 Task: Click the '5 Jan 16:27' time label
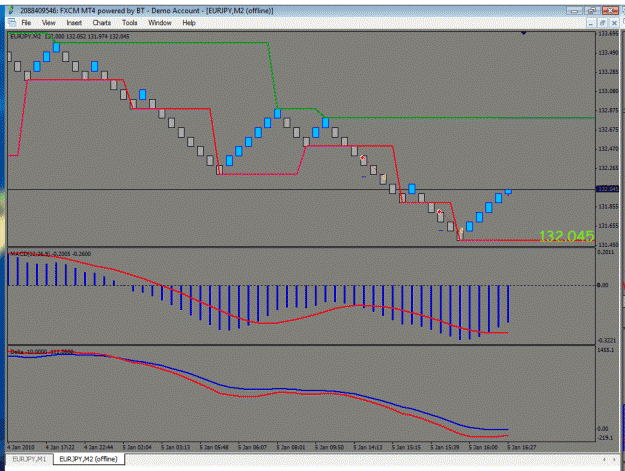coord(522,447)
